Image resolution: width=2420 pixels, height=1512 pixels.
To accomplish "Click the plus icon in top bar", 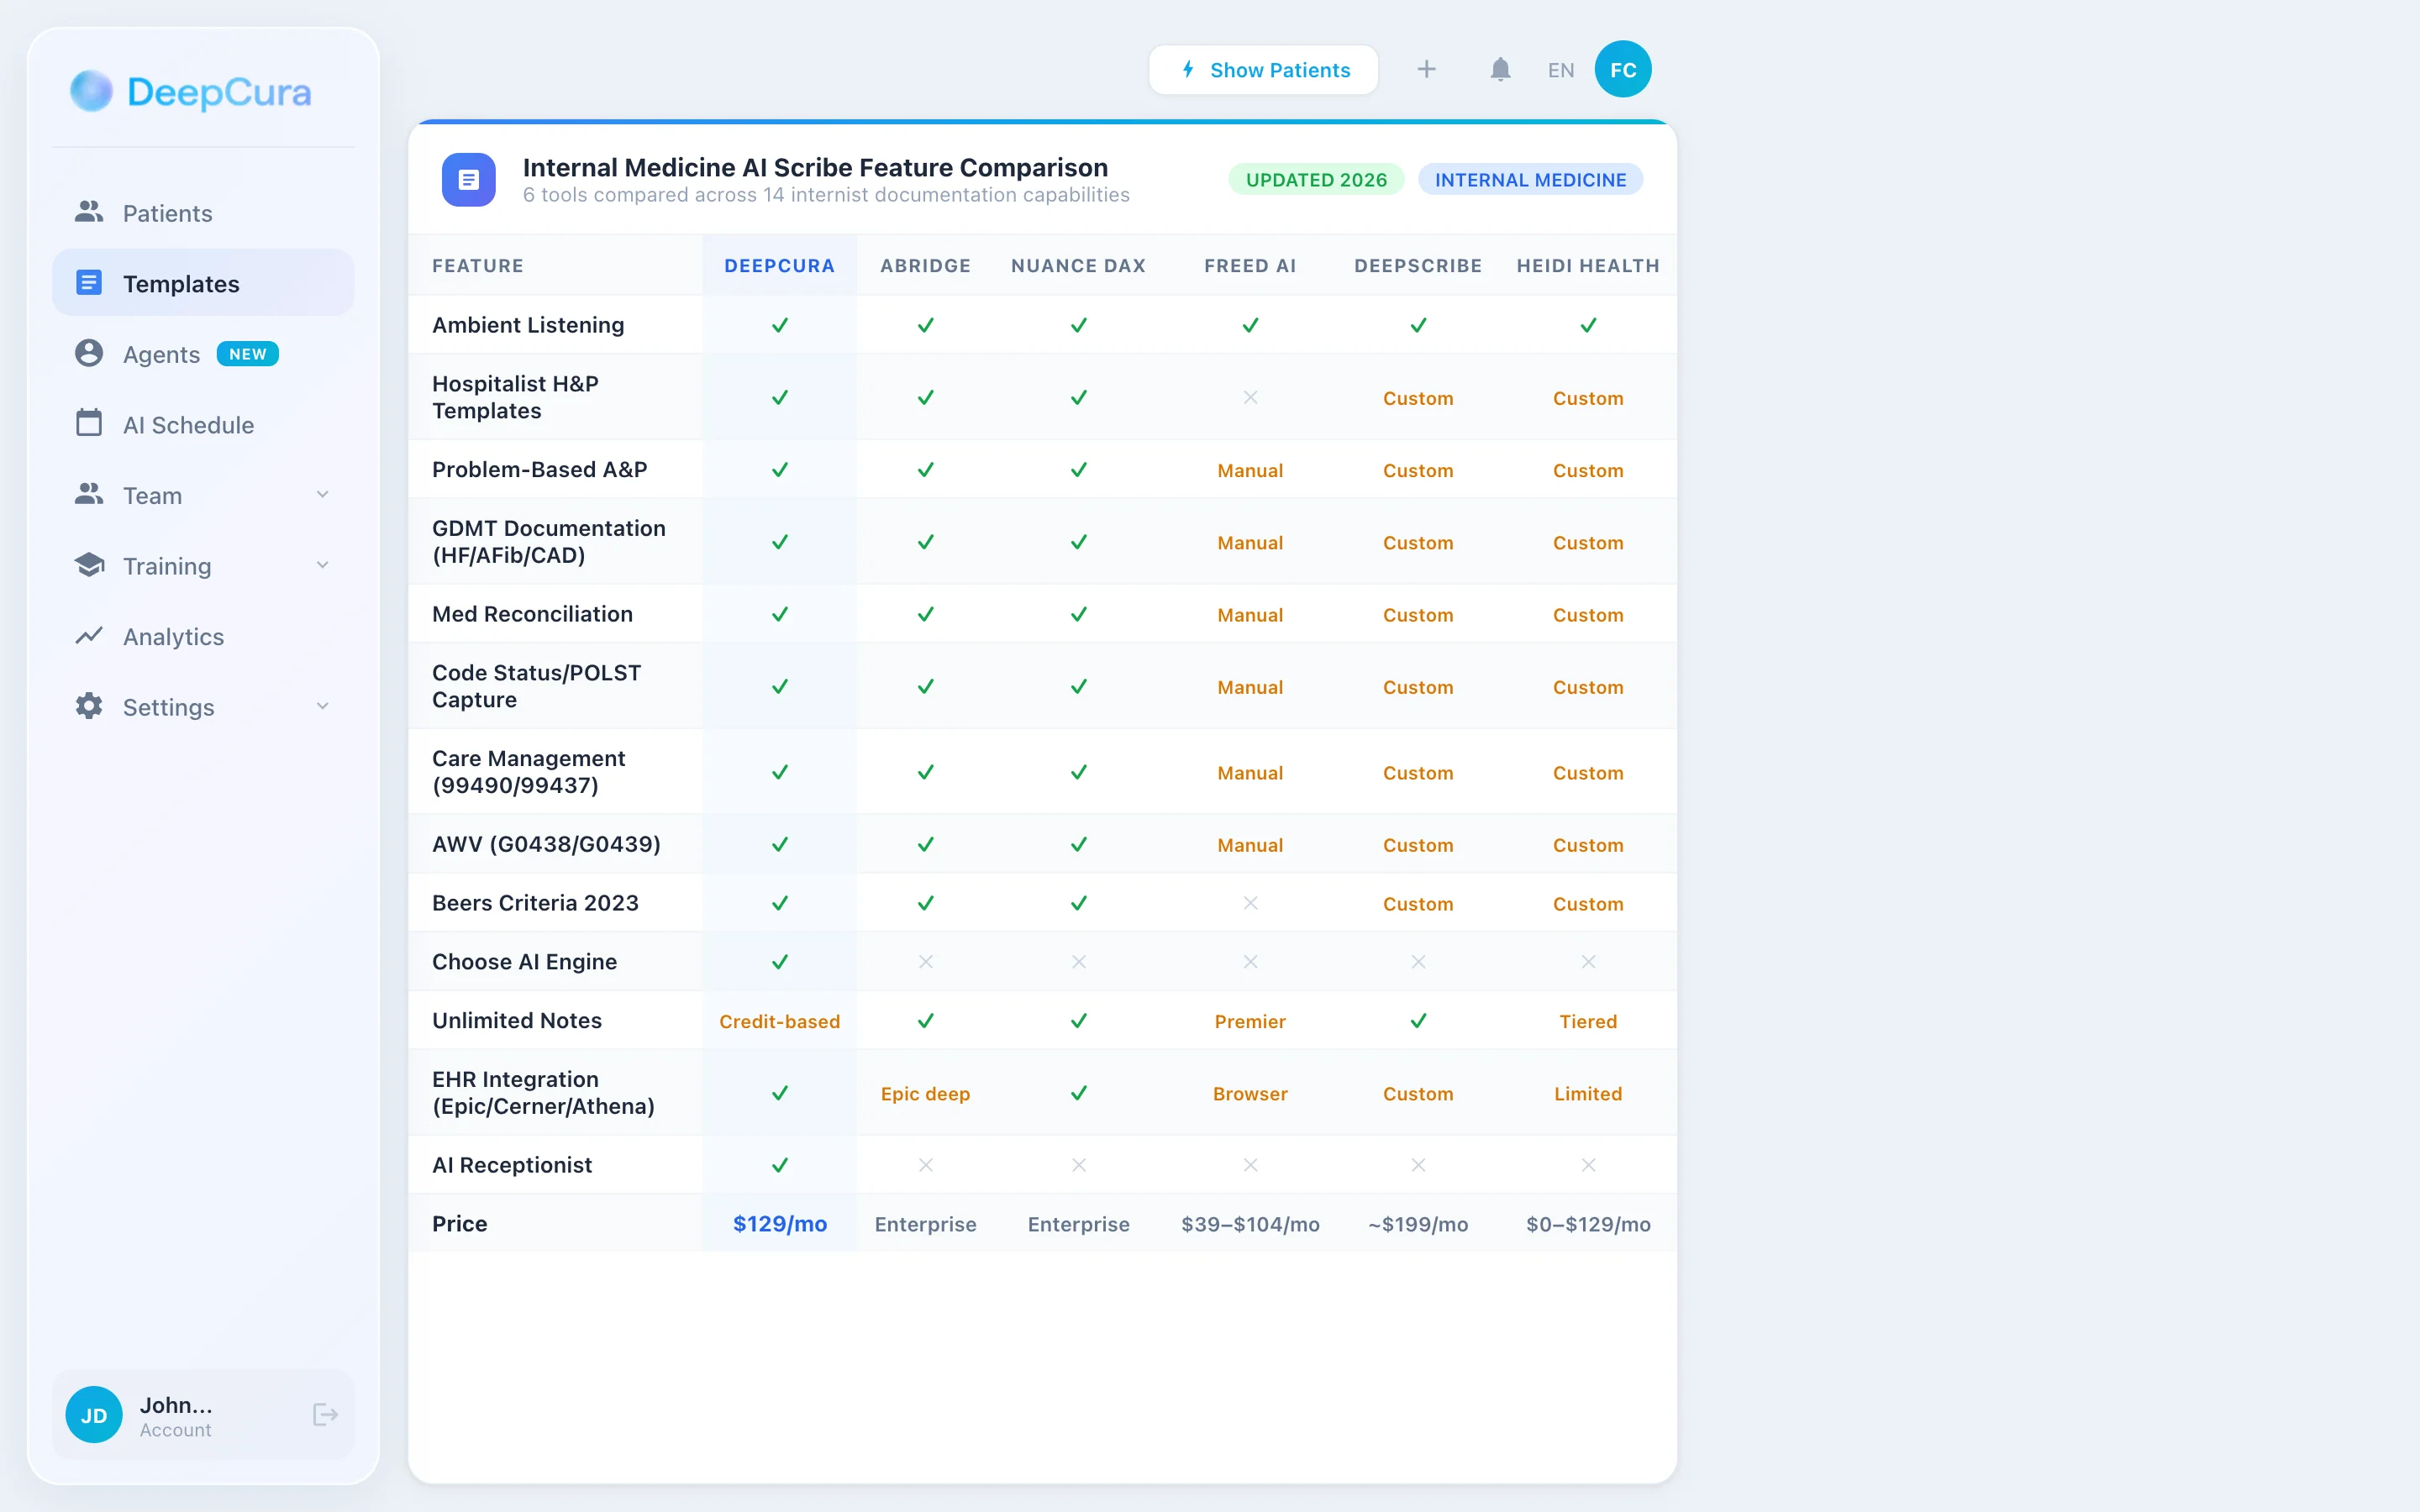I will point(1427,69).
